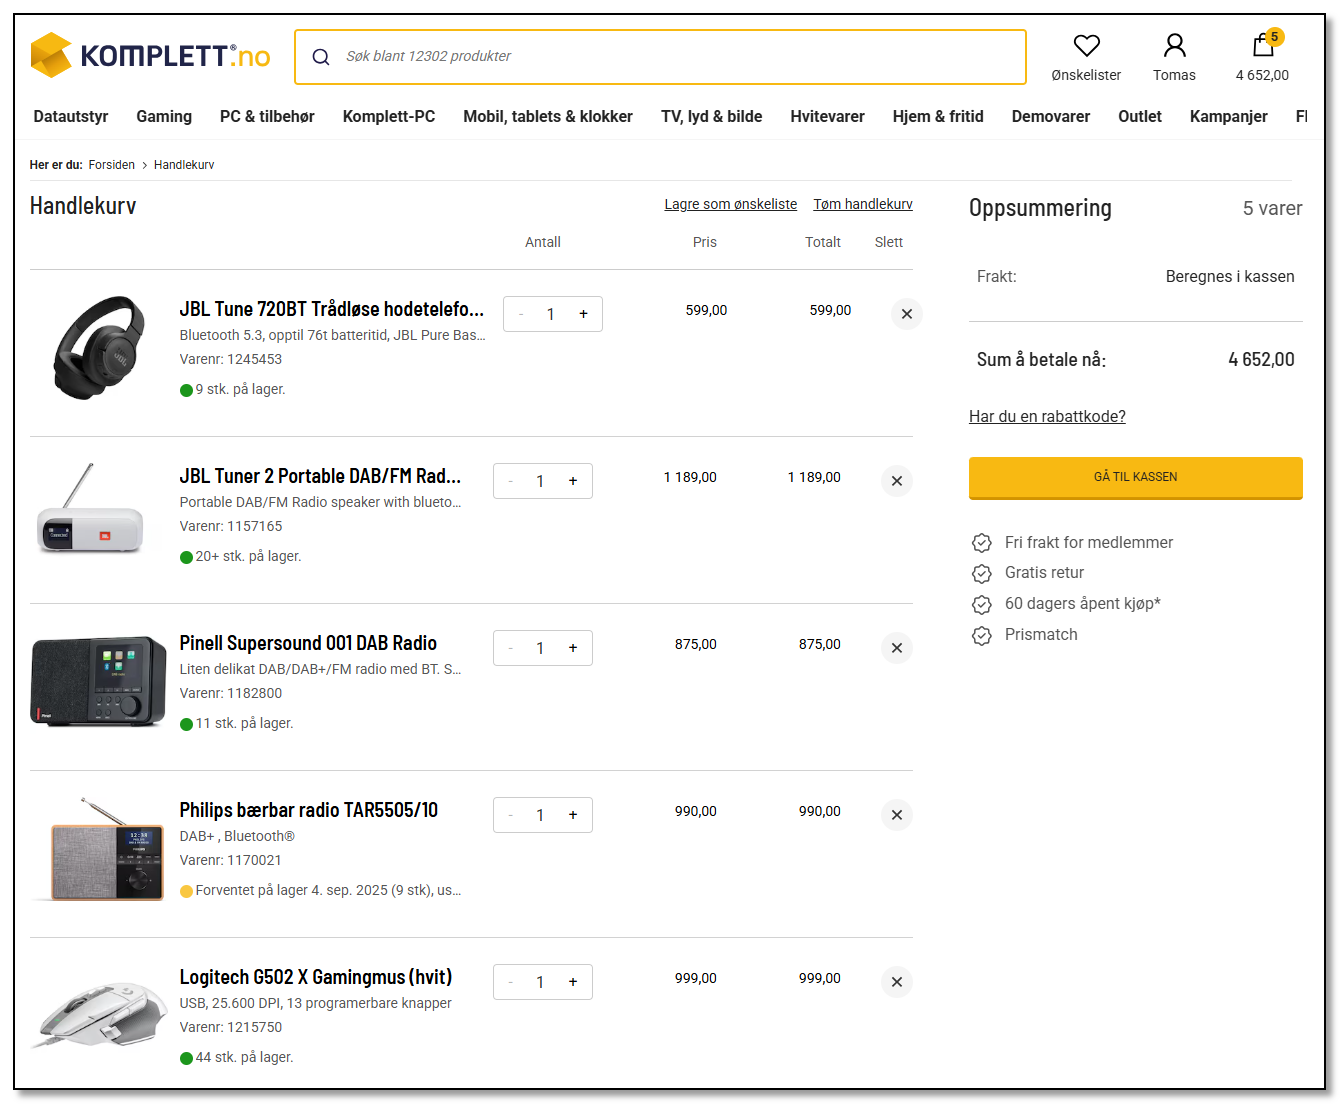The height and width of the screenshot is (1104, 1340).
Task: Increase quantity of JBL Tuner 2 radio
Action: pos(573,481)
